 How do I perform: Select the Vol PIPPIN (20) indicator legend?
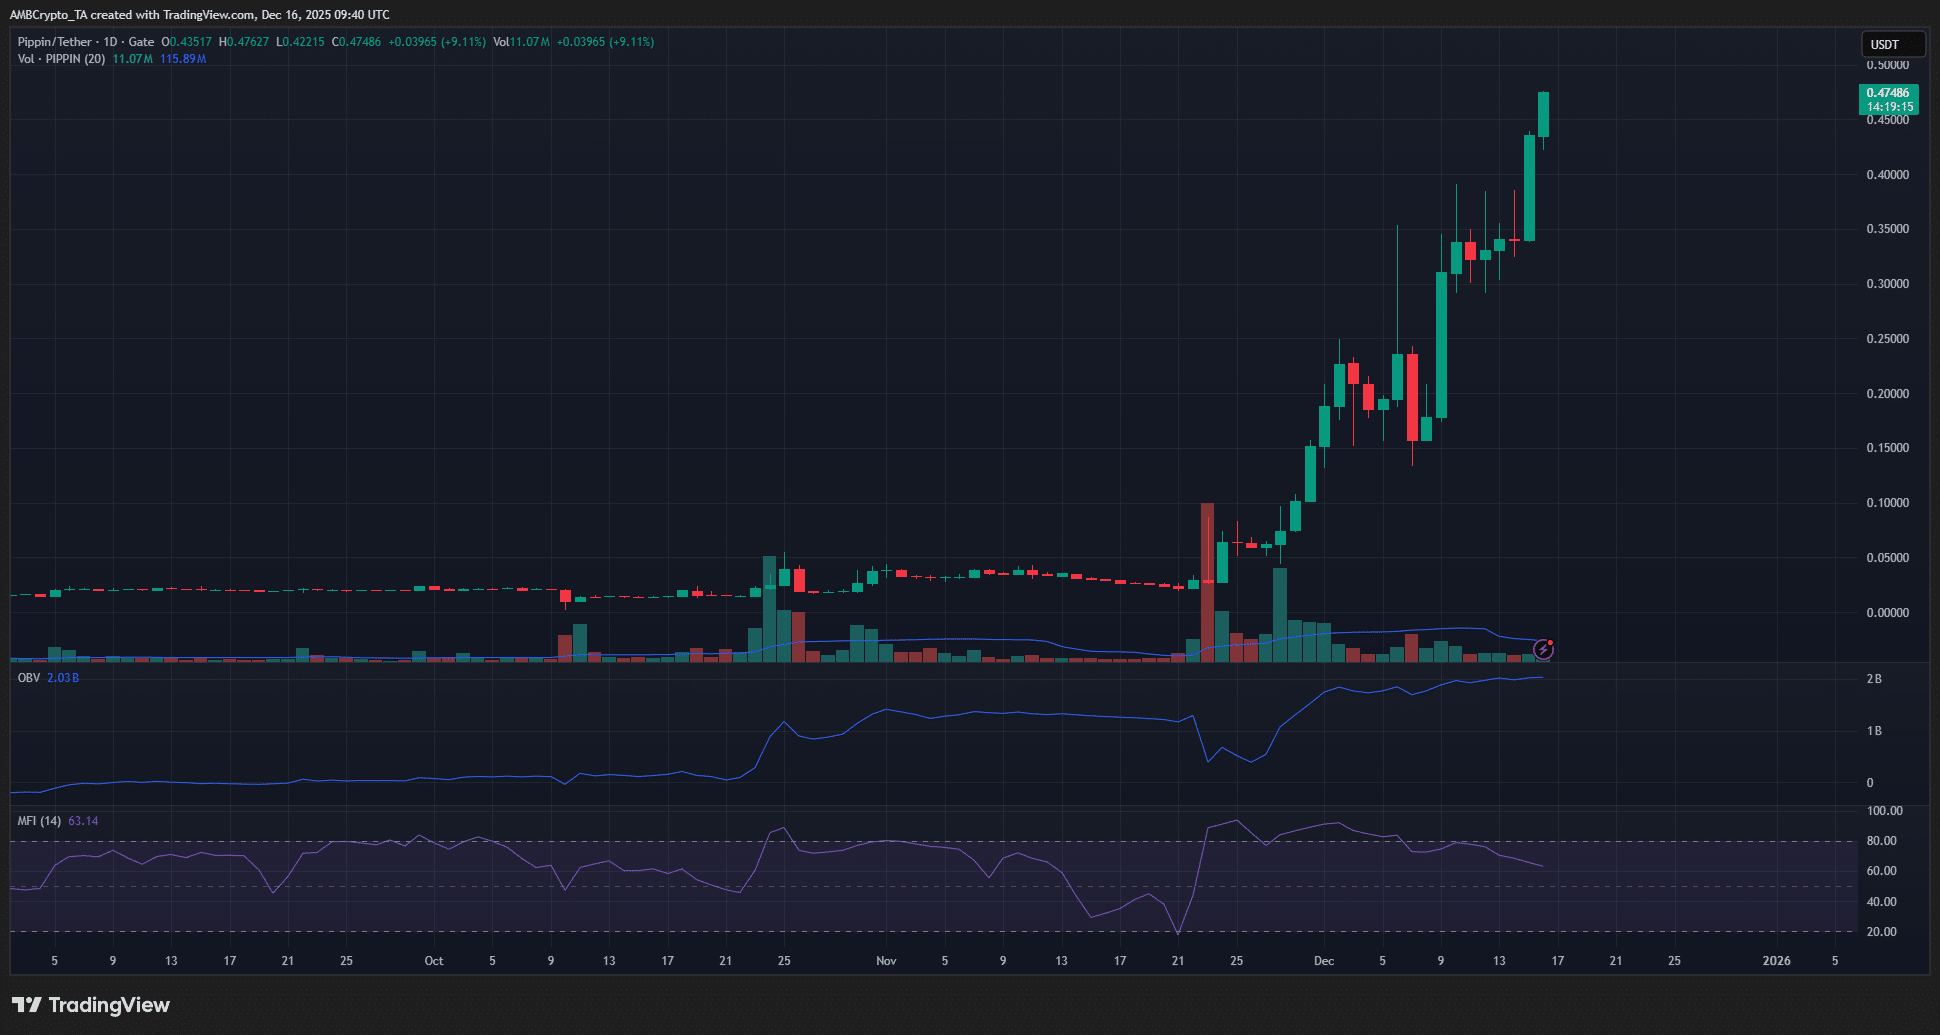61,59
